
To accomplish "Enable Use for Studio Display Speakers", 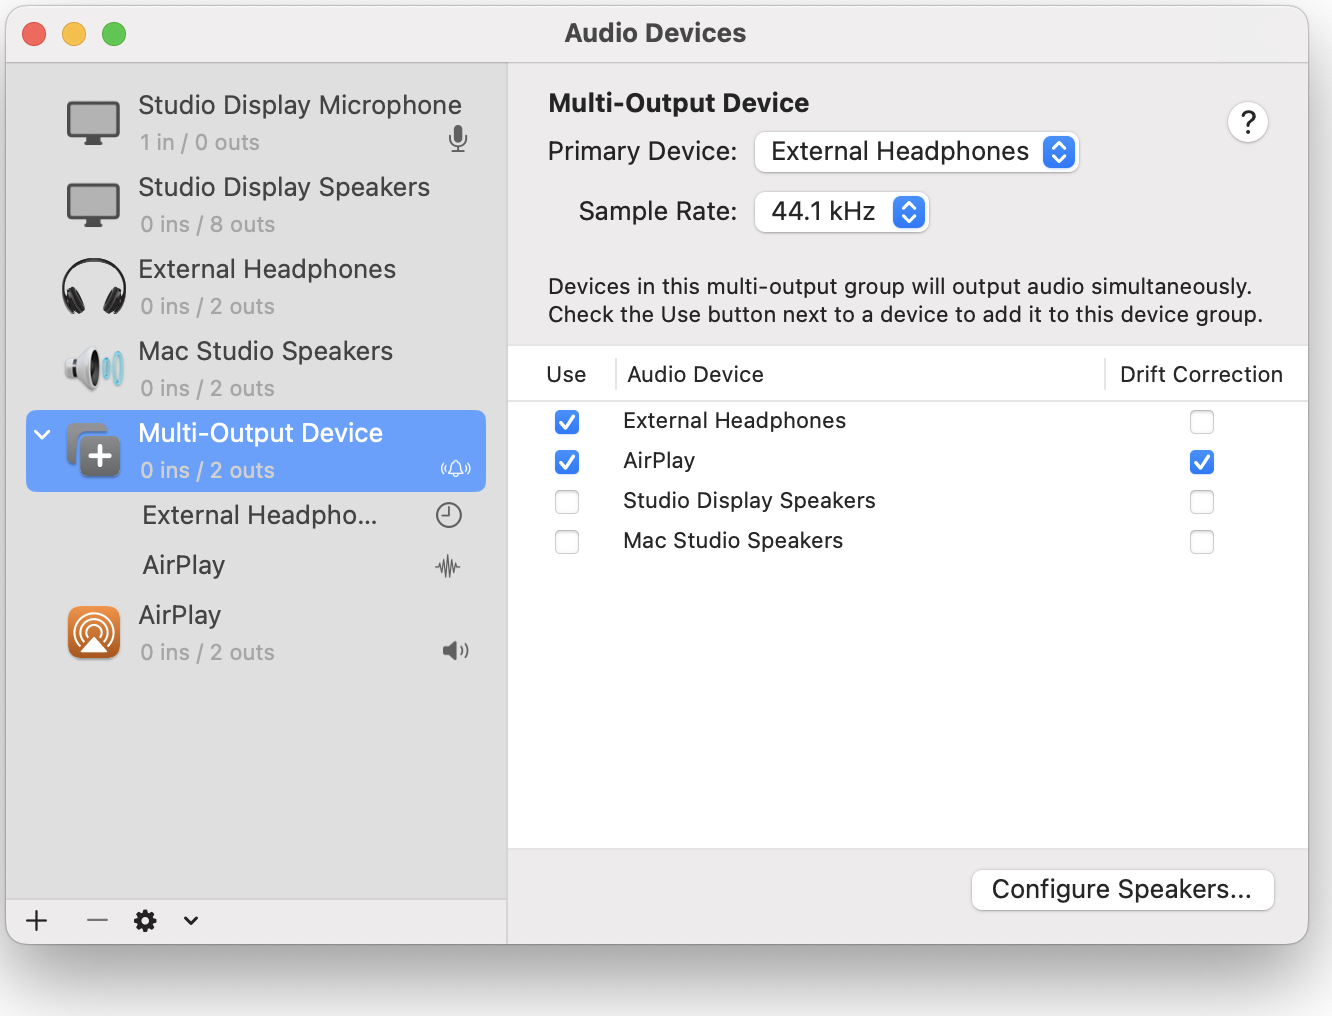I will pos(567,502).
